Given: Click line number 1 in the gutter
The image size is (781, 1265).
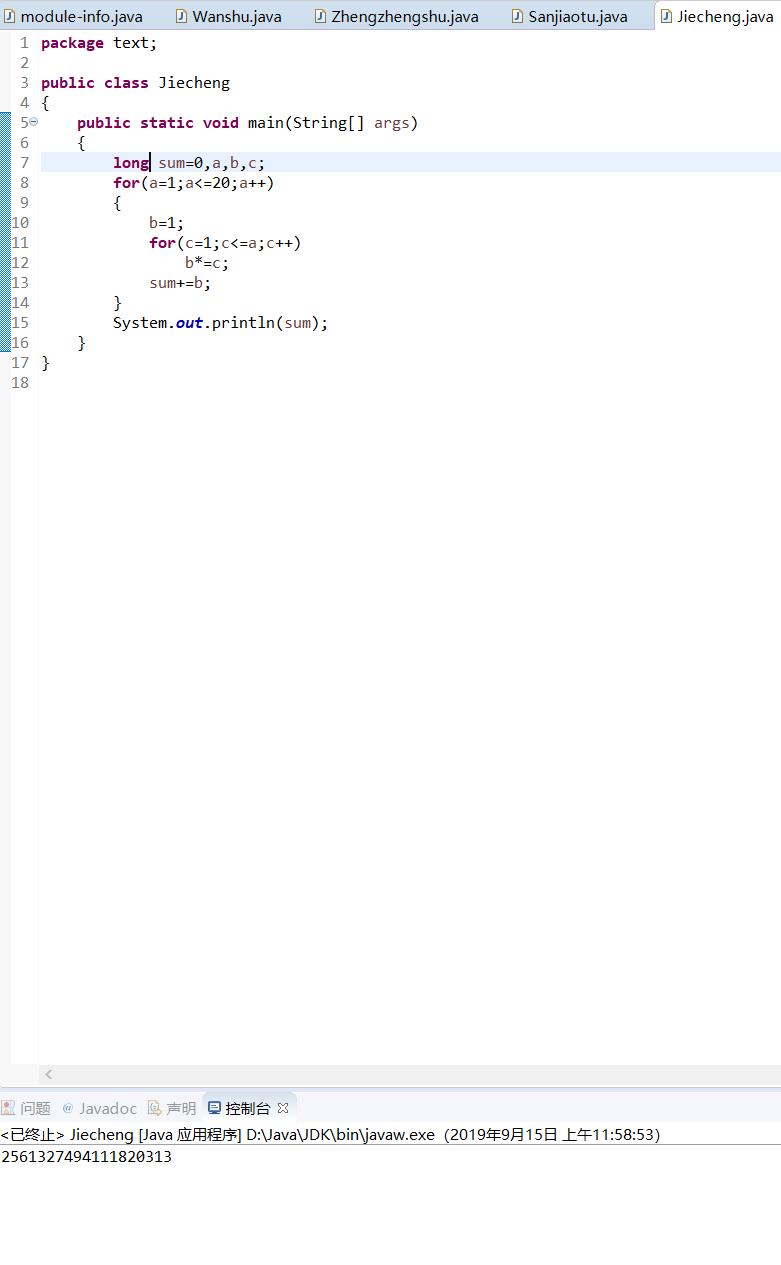Looking at the screenshot, I should point(24,42).
